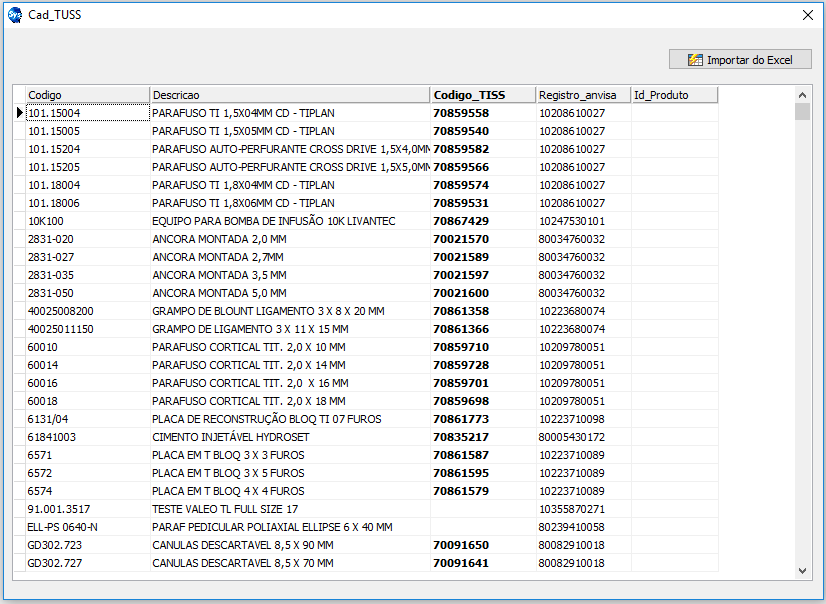Click the scrollbar up arrow
The width and height of the screenshot is (826, 604).
coord(802,95)
